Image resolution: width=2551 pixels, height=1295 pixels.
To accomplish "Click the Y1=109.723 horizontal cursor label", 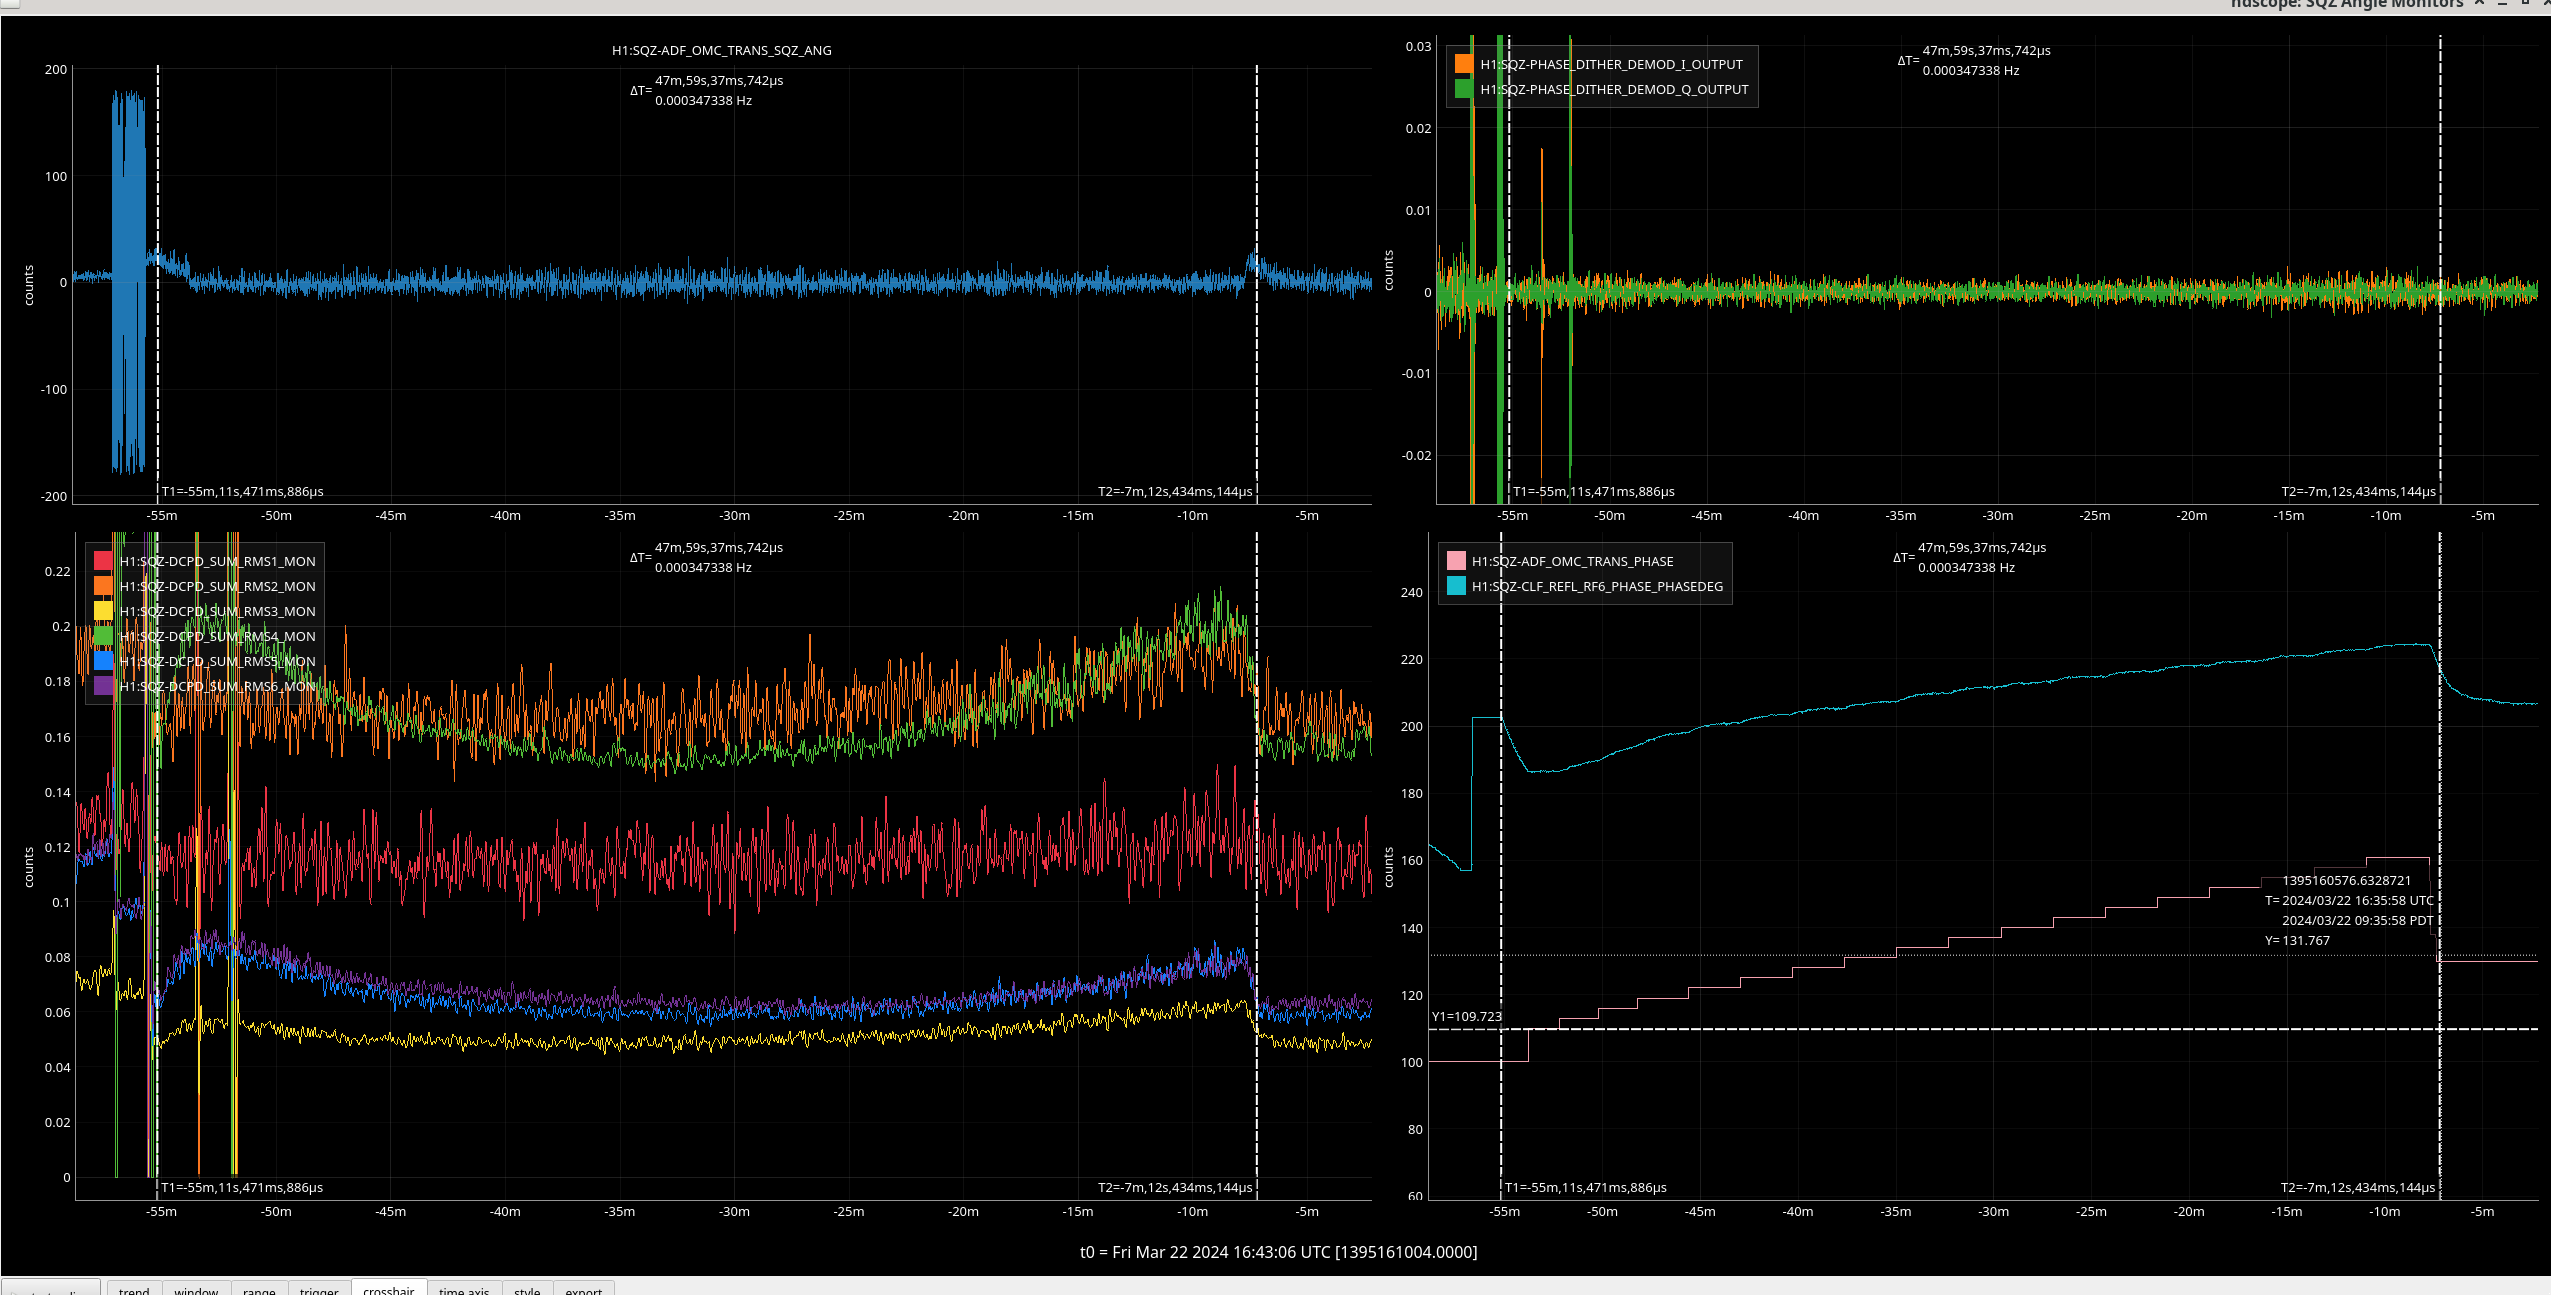I will click(x=1466, y=1016).
